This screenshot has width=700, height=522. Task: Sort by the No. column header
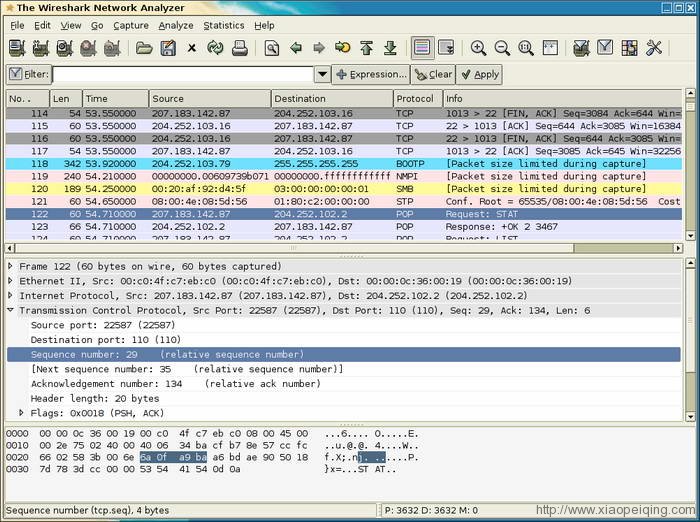(27, 99)
